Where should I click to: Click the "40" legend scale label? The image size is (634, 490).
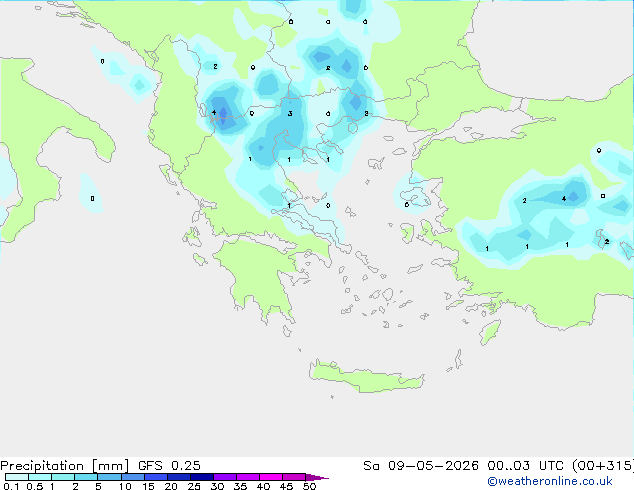coord(264,486)
